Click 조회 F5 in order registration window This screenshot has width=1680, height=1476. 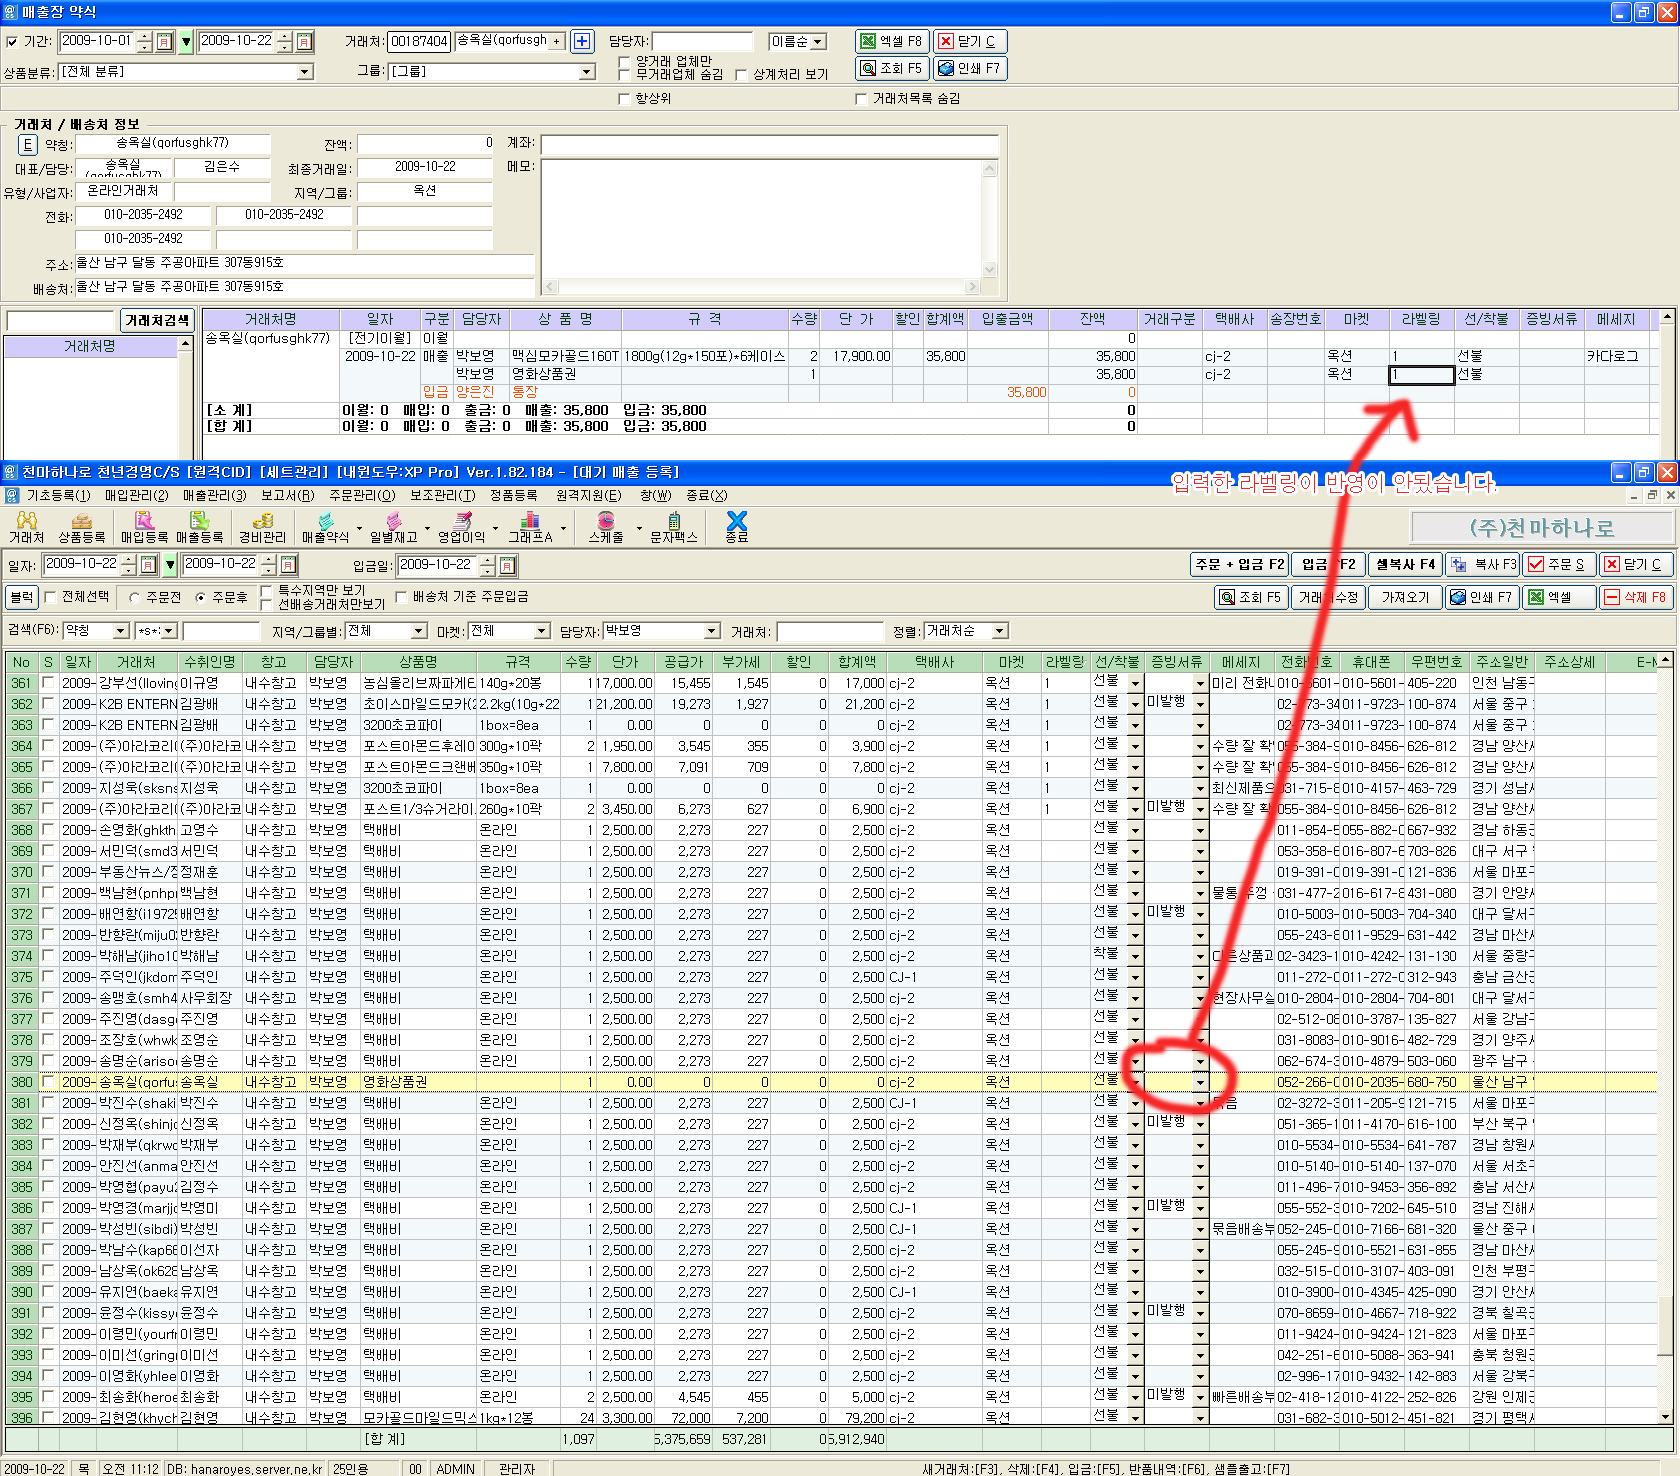click(1250, 597)
